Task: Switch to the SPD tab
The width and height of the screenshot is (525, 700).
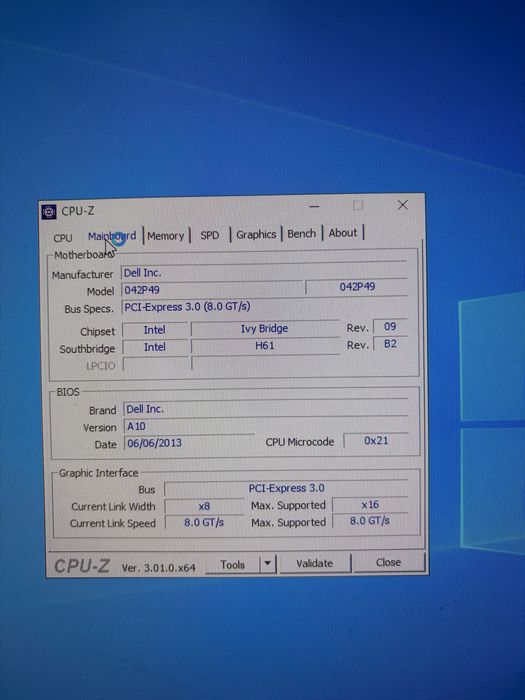Action: (x=210, y=235)
